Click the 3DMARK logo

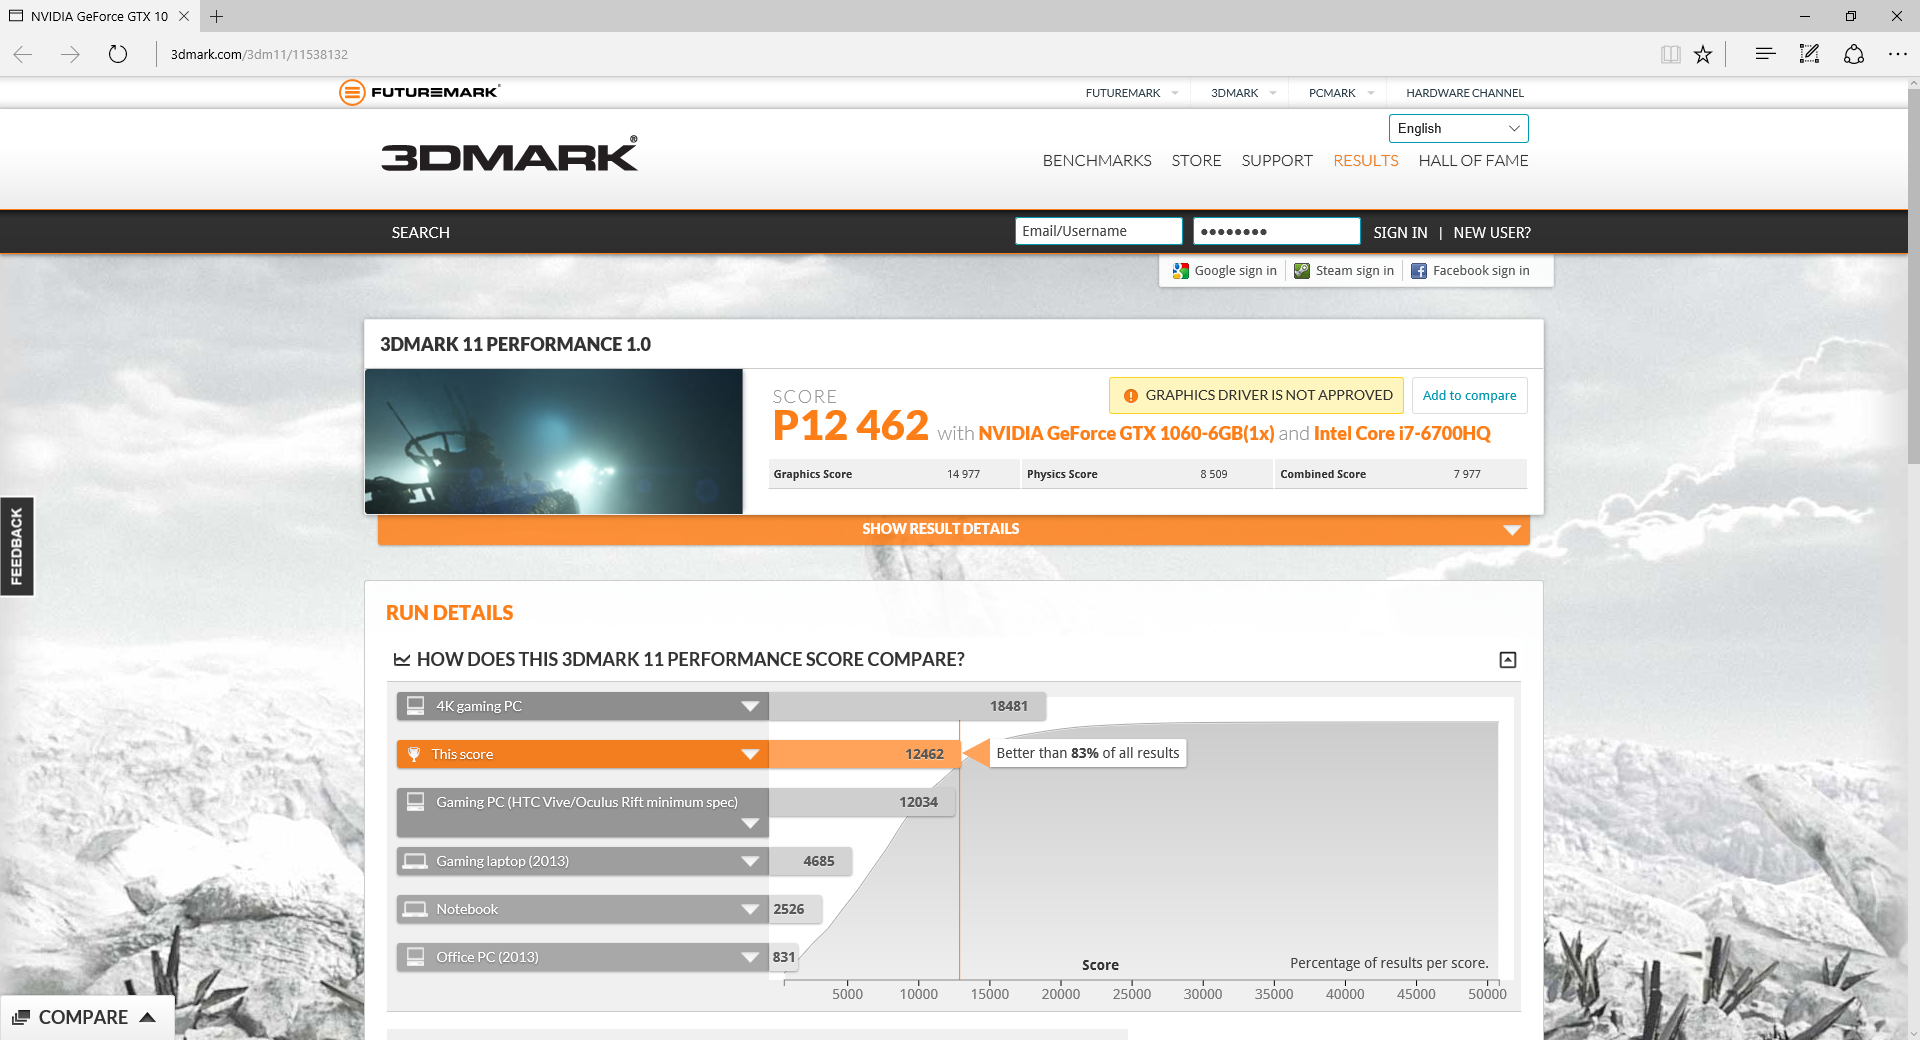509,154
